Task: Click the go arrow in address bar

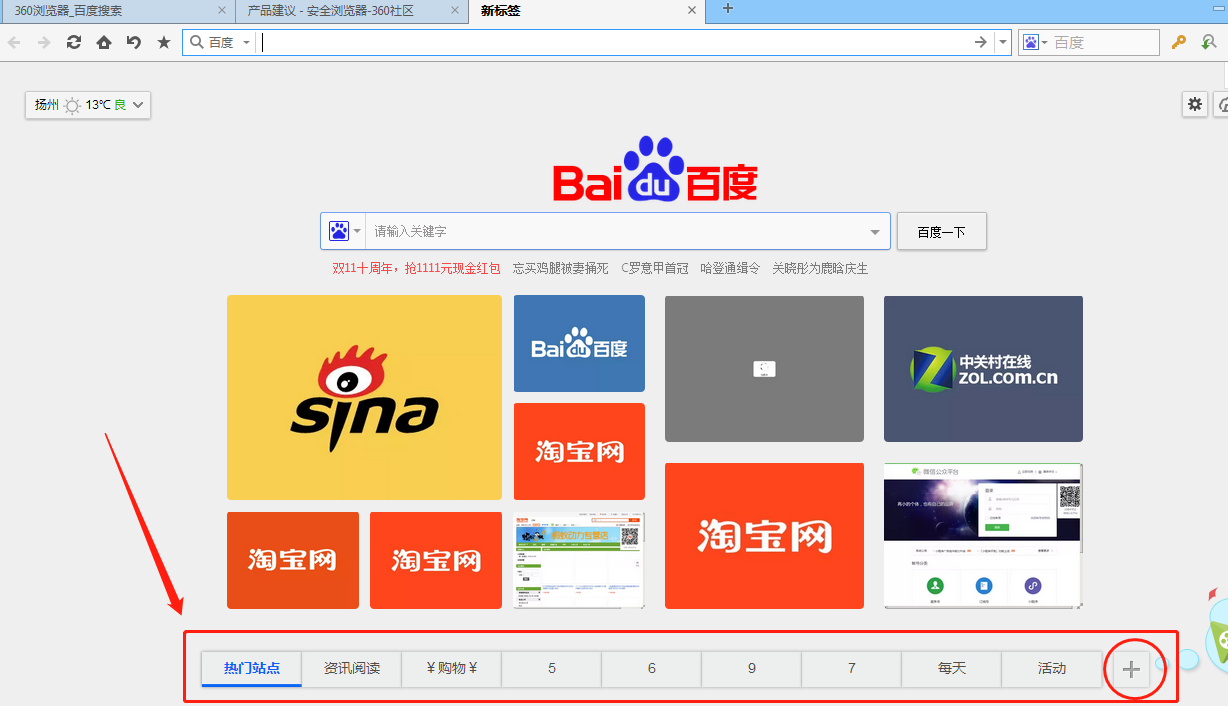Action: pyautogui.click(x=981, y=42)
